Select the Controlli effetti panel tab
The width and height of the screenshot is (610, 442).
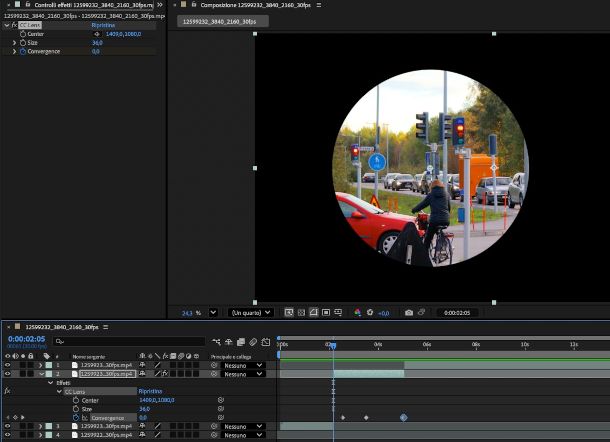[93, 5]
